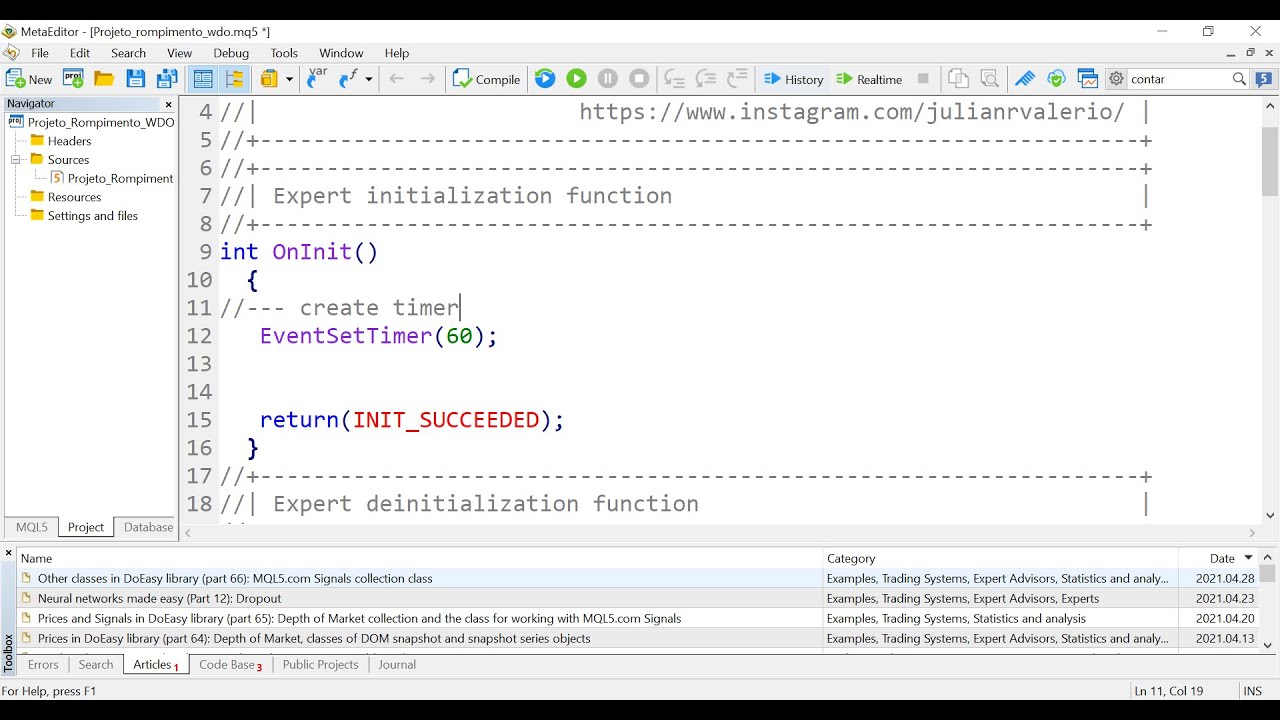Start debugging on real data, green play

(x=577, y=79)
